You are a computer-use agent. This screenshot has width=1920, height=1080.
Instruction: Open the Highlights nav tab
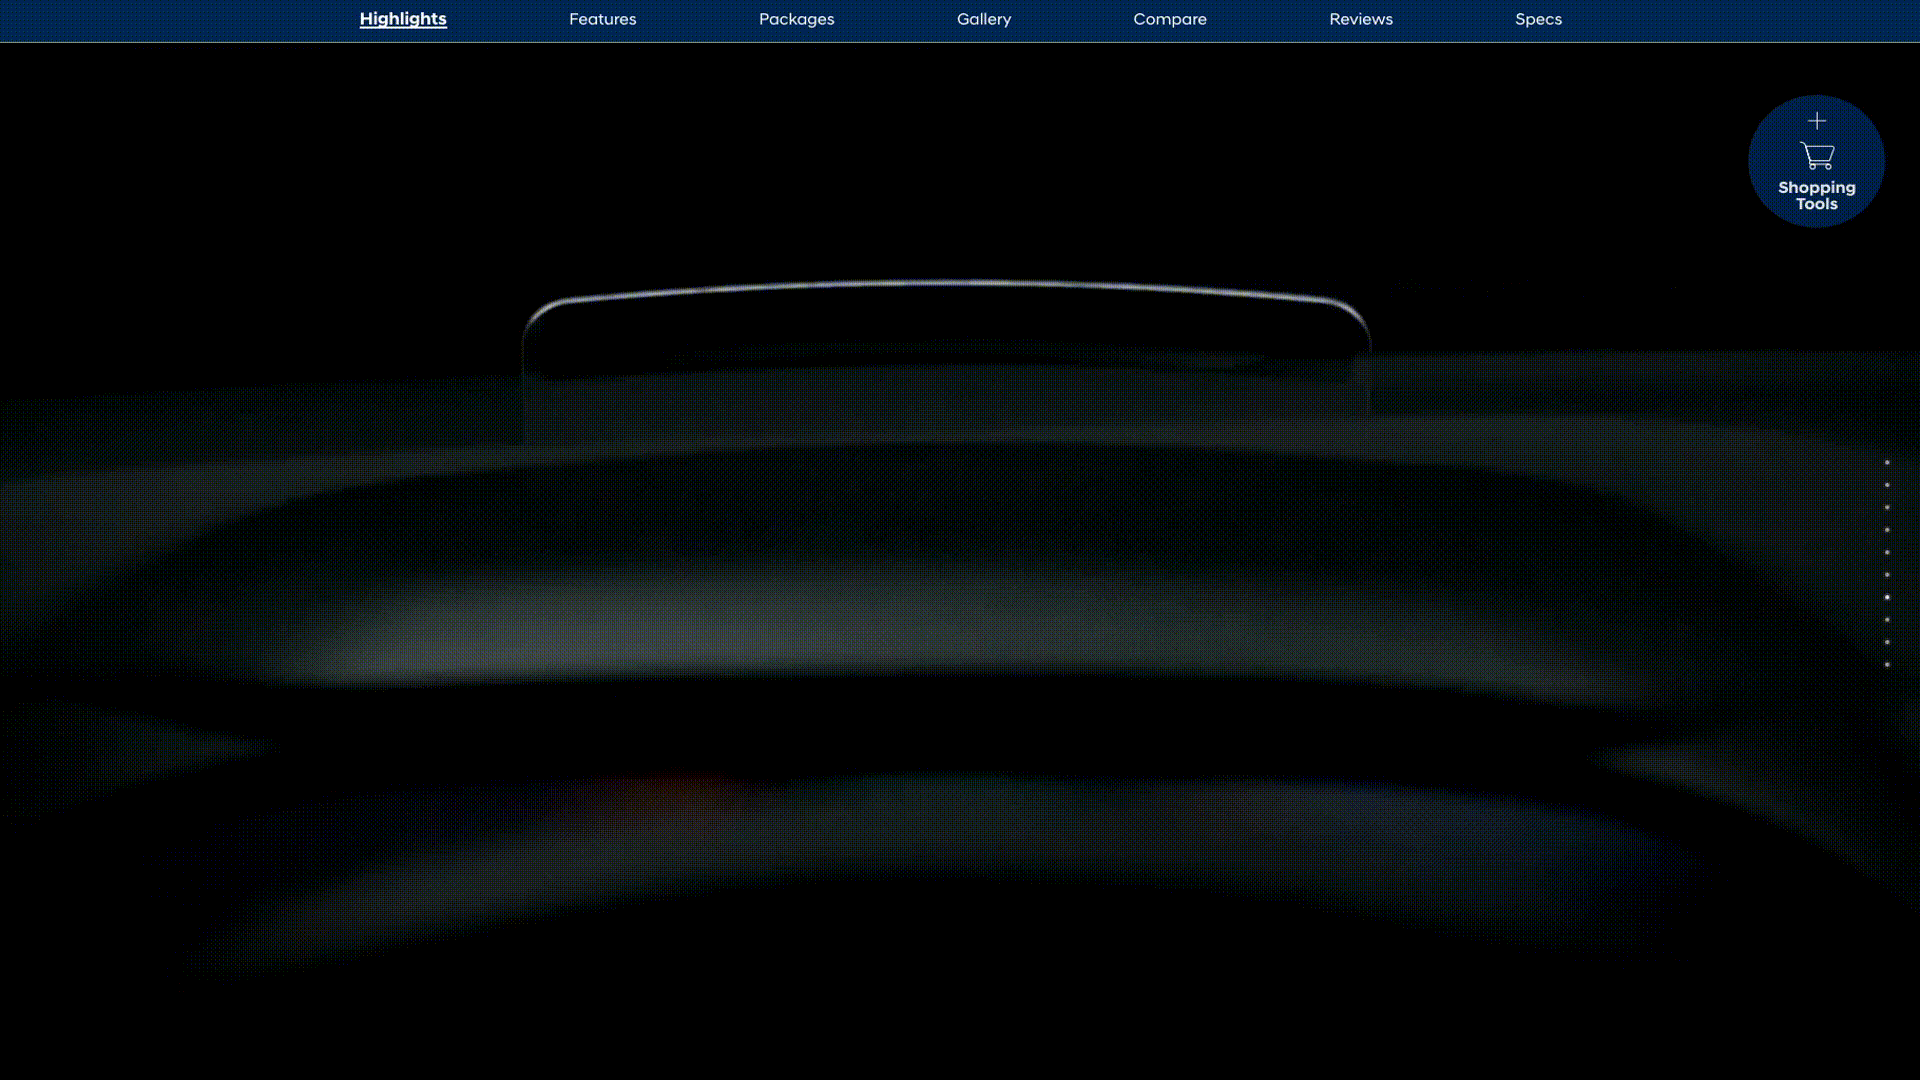pyautogui.click(x=403, y=19)
